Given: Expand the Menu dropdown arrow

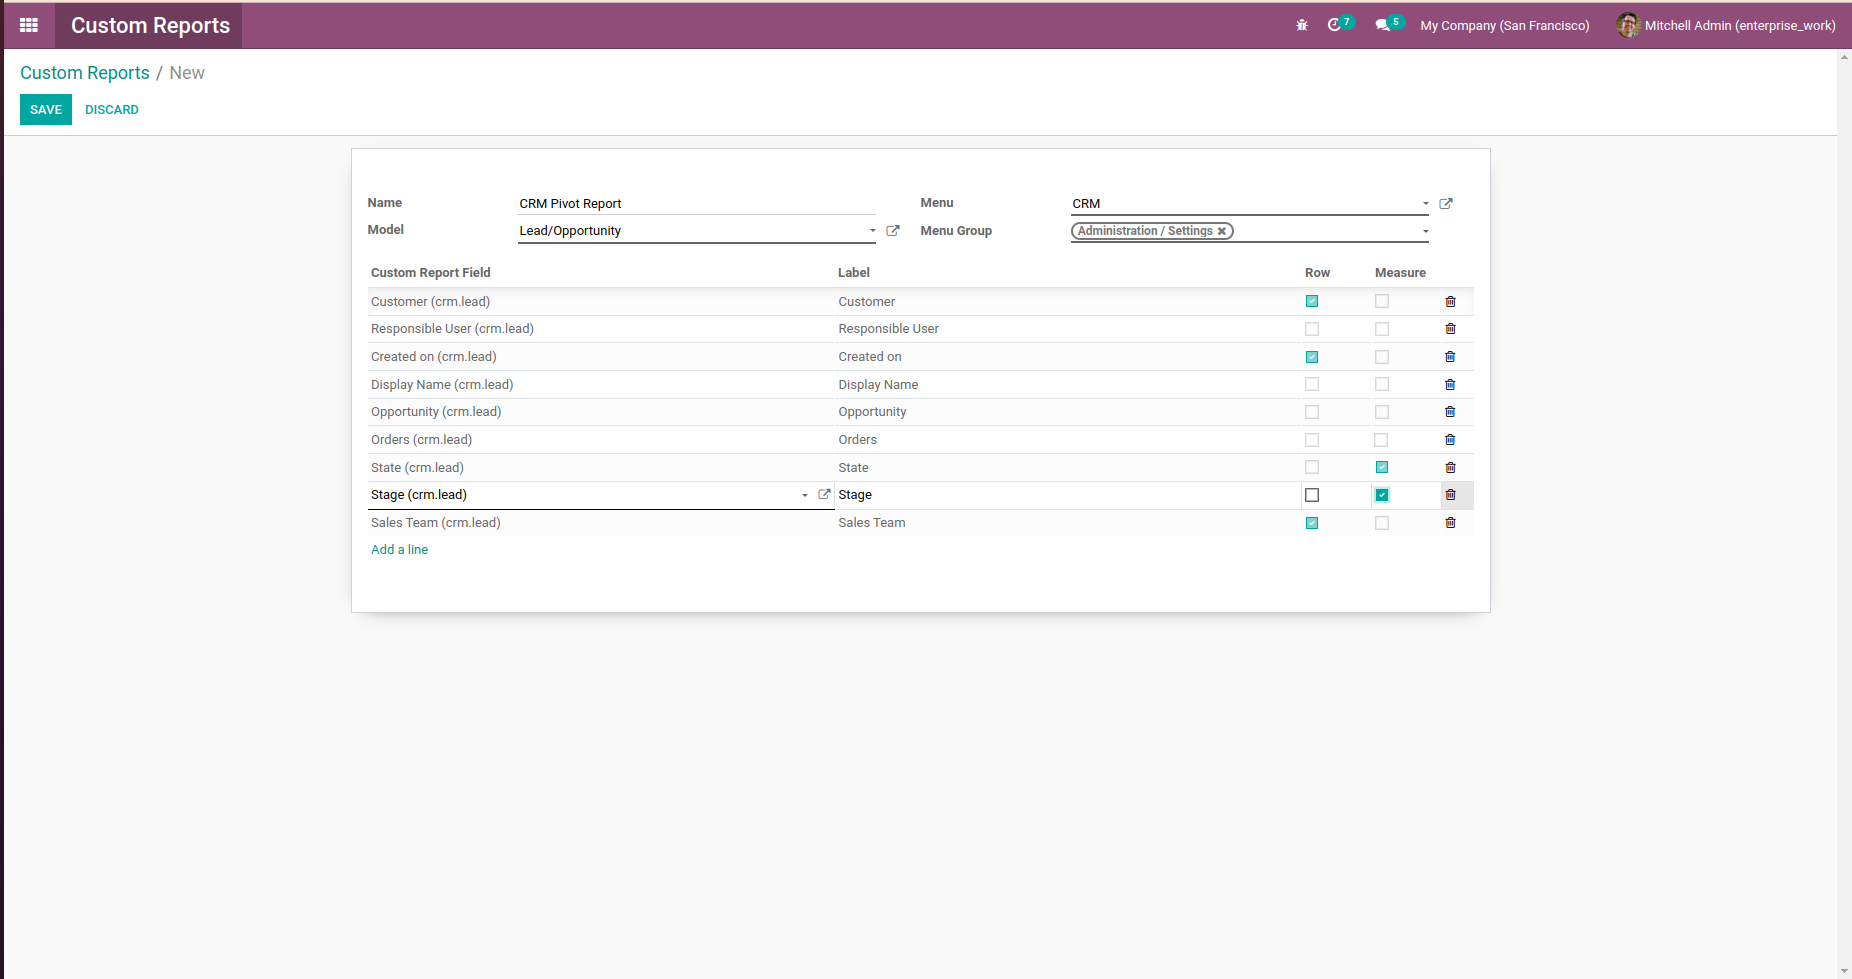Looking at the screenshot, I should pyautogui.click(x=1426, y=204).
